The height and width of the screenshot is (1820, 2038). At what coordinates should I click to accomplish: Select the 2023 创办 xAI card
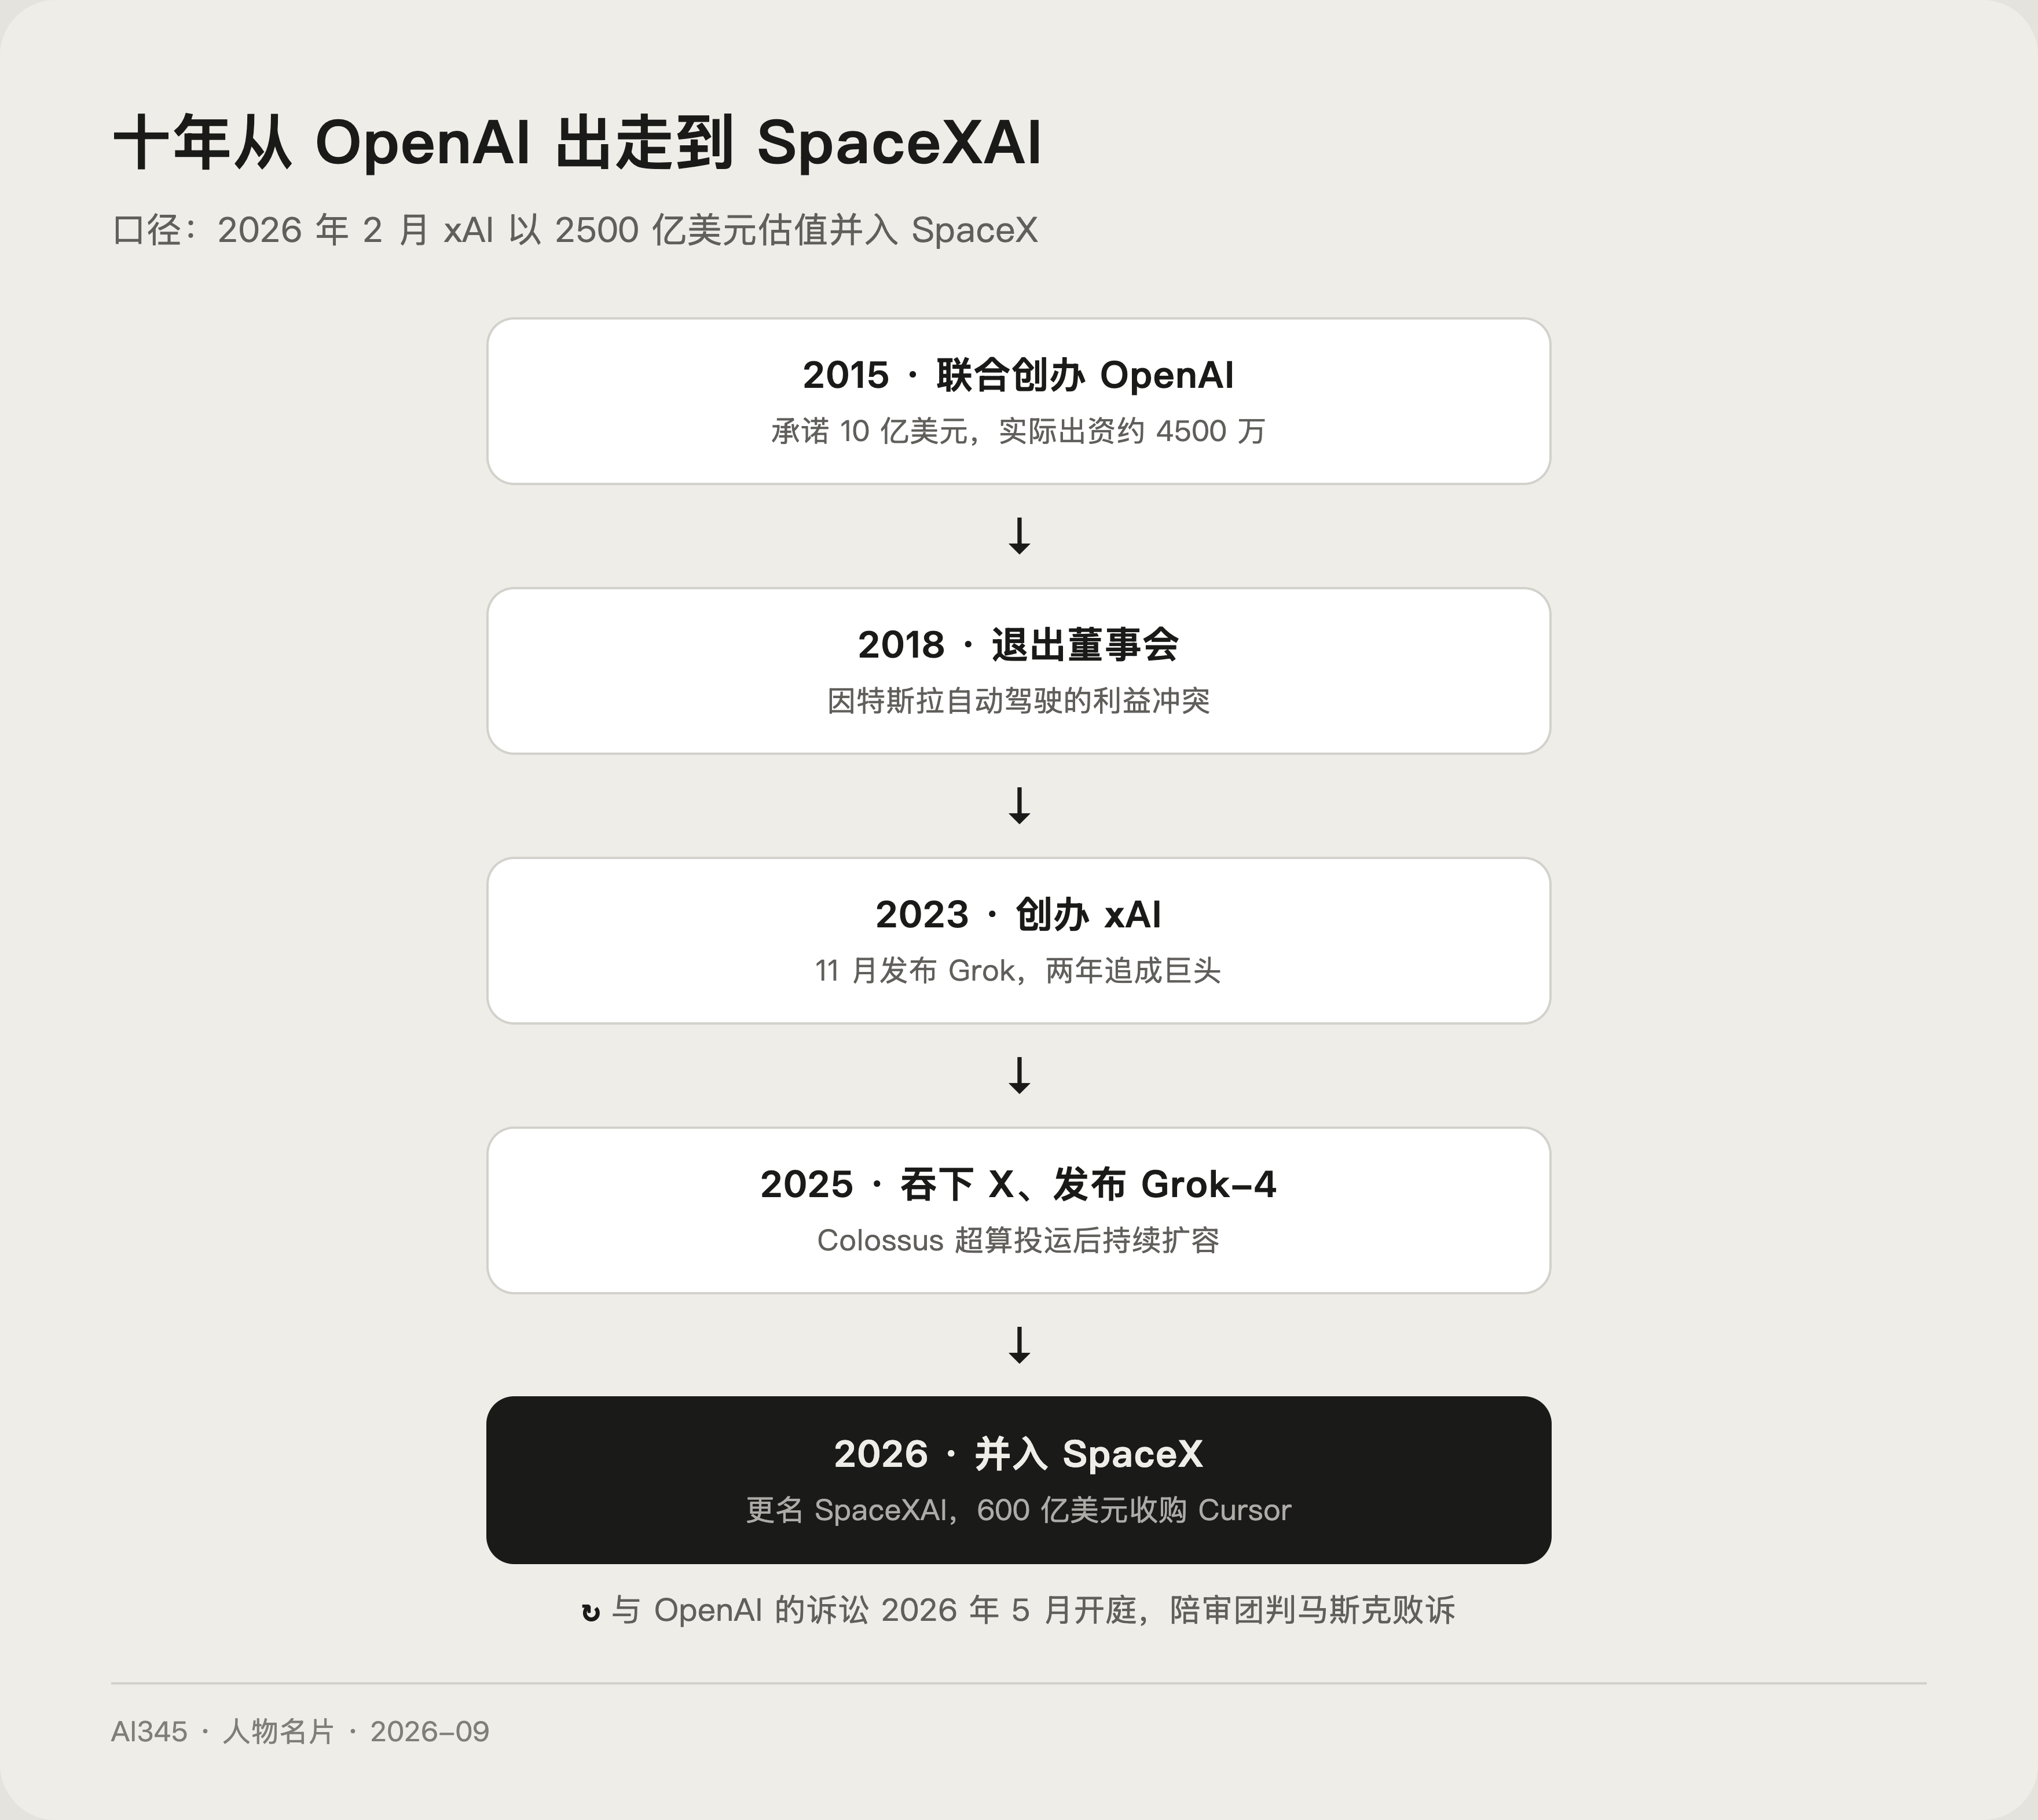click(x=1019, y=941)
